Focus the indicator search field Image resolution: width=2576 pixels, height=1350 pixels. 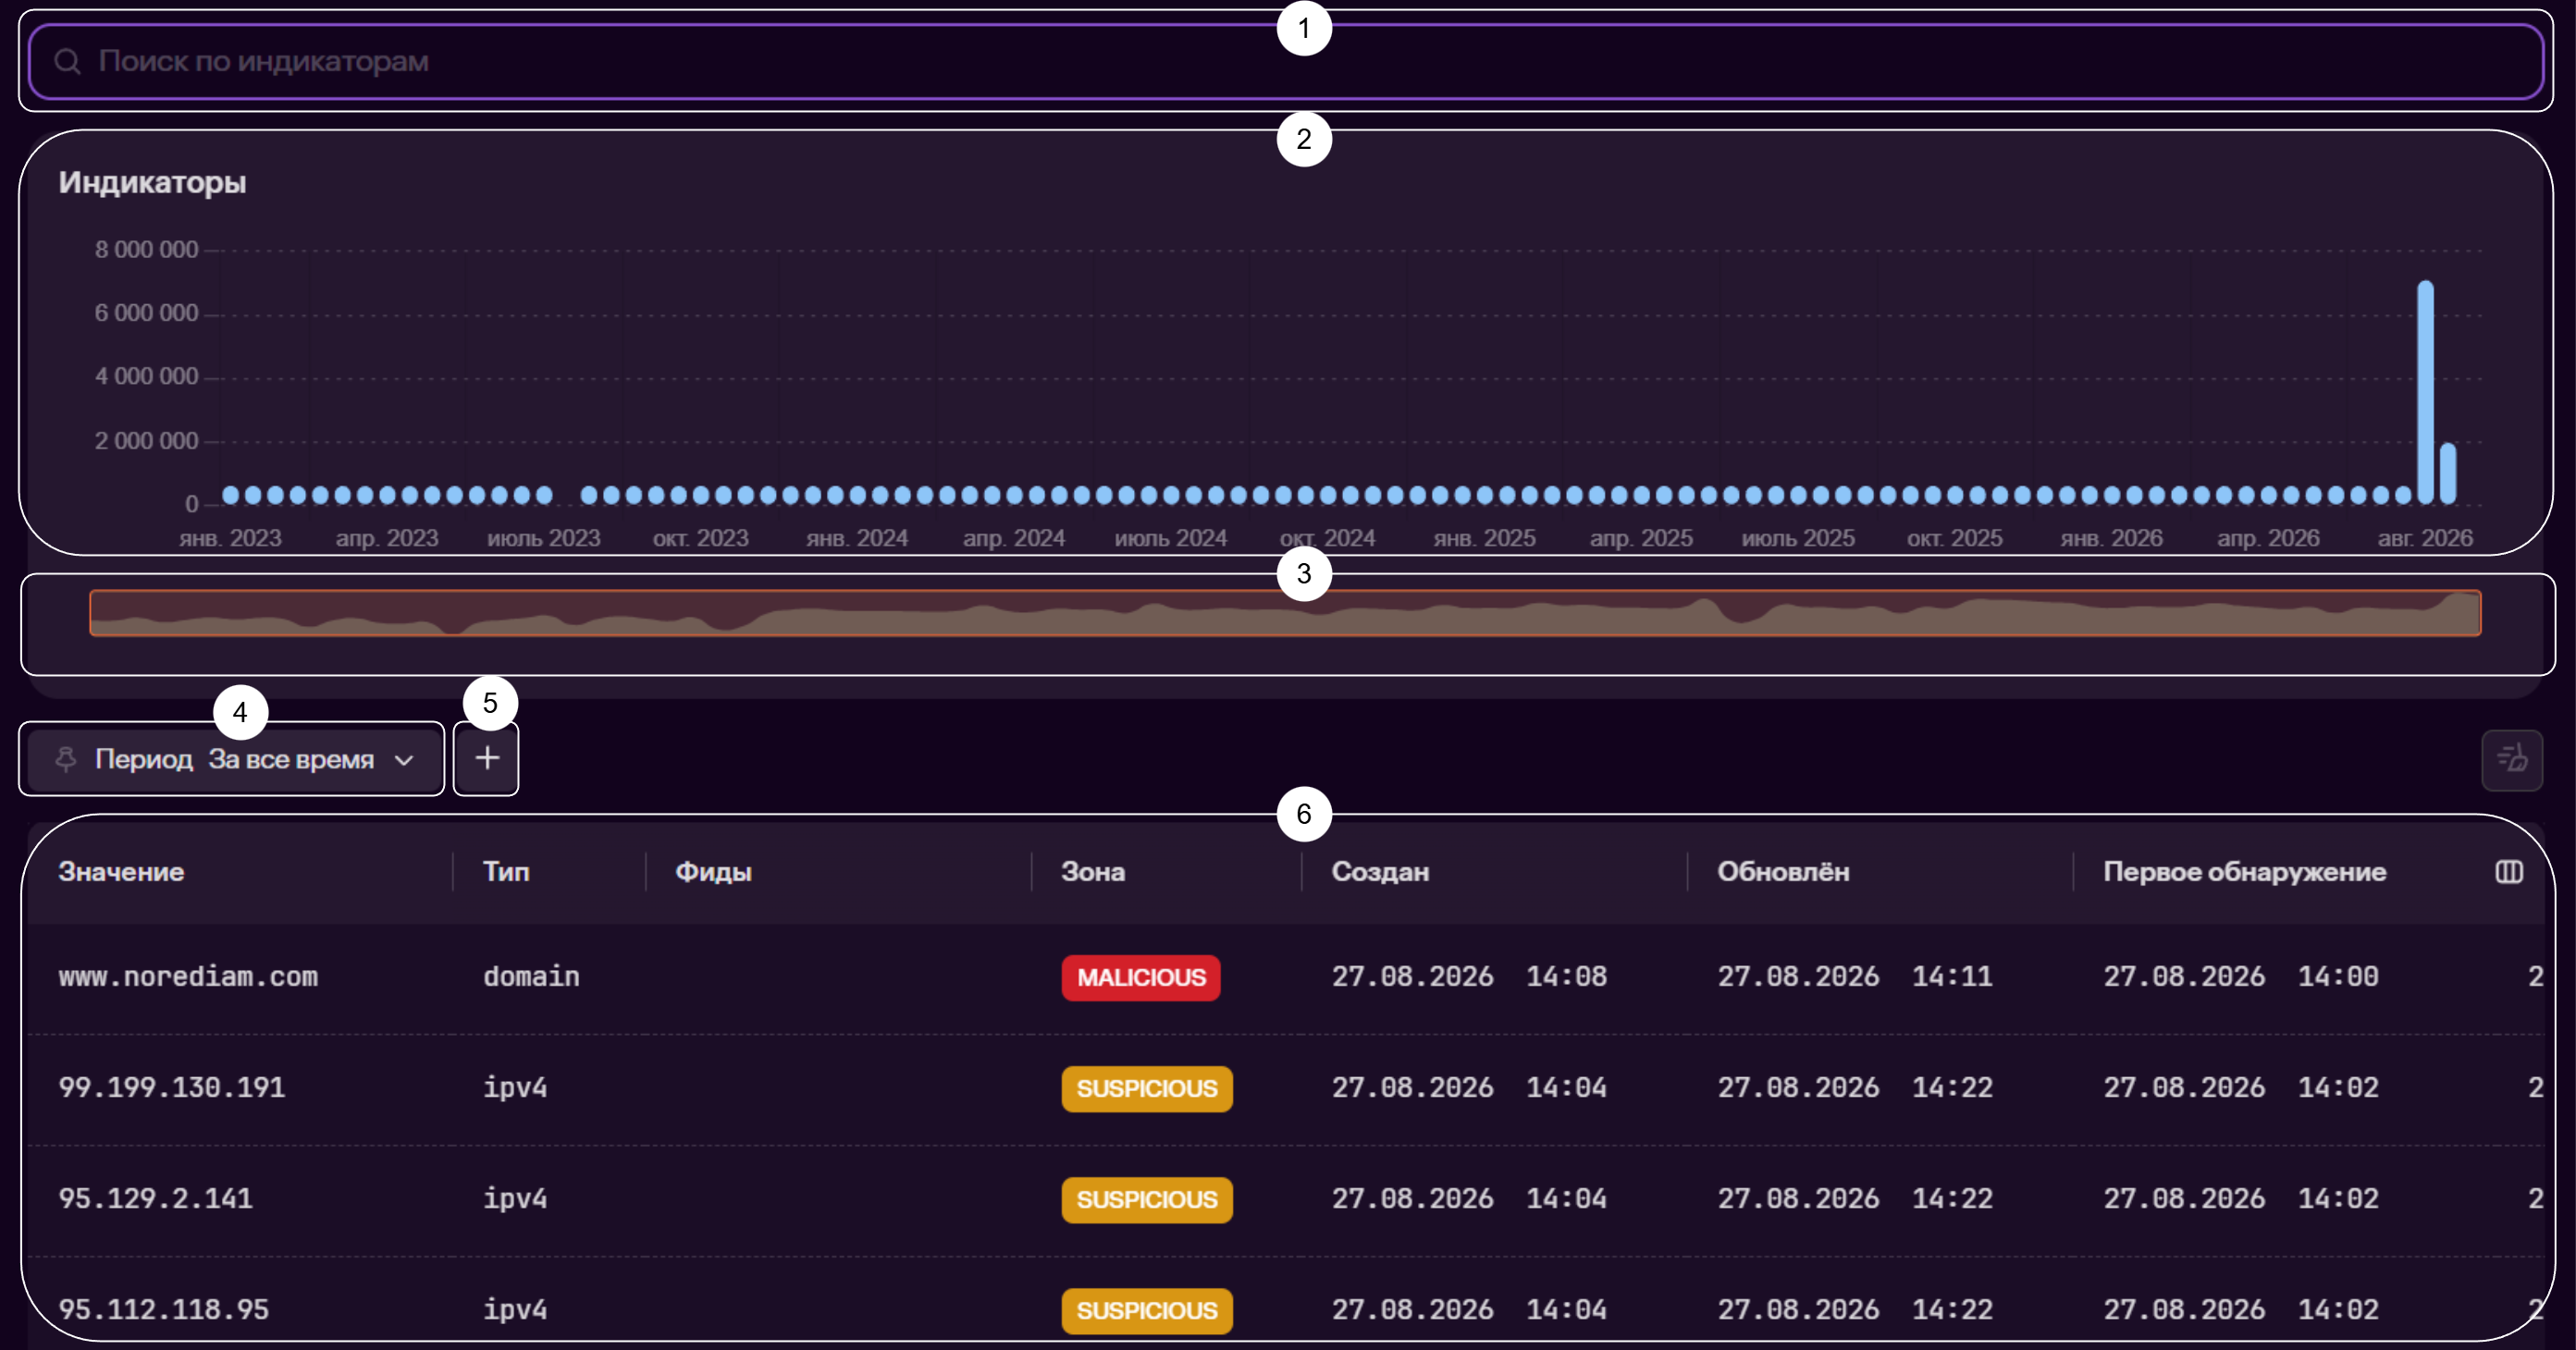[1286, 62]
